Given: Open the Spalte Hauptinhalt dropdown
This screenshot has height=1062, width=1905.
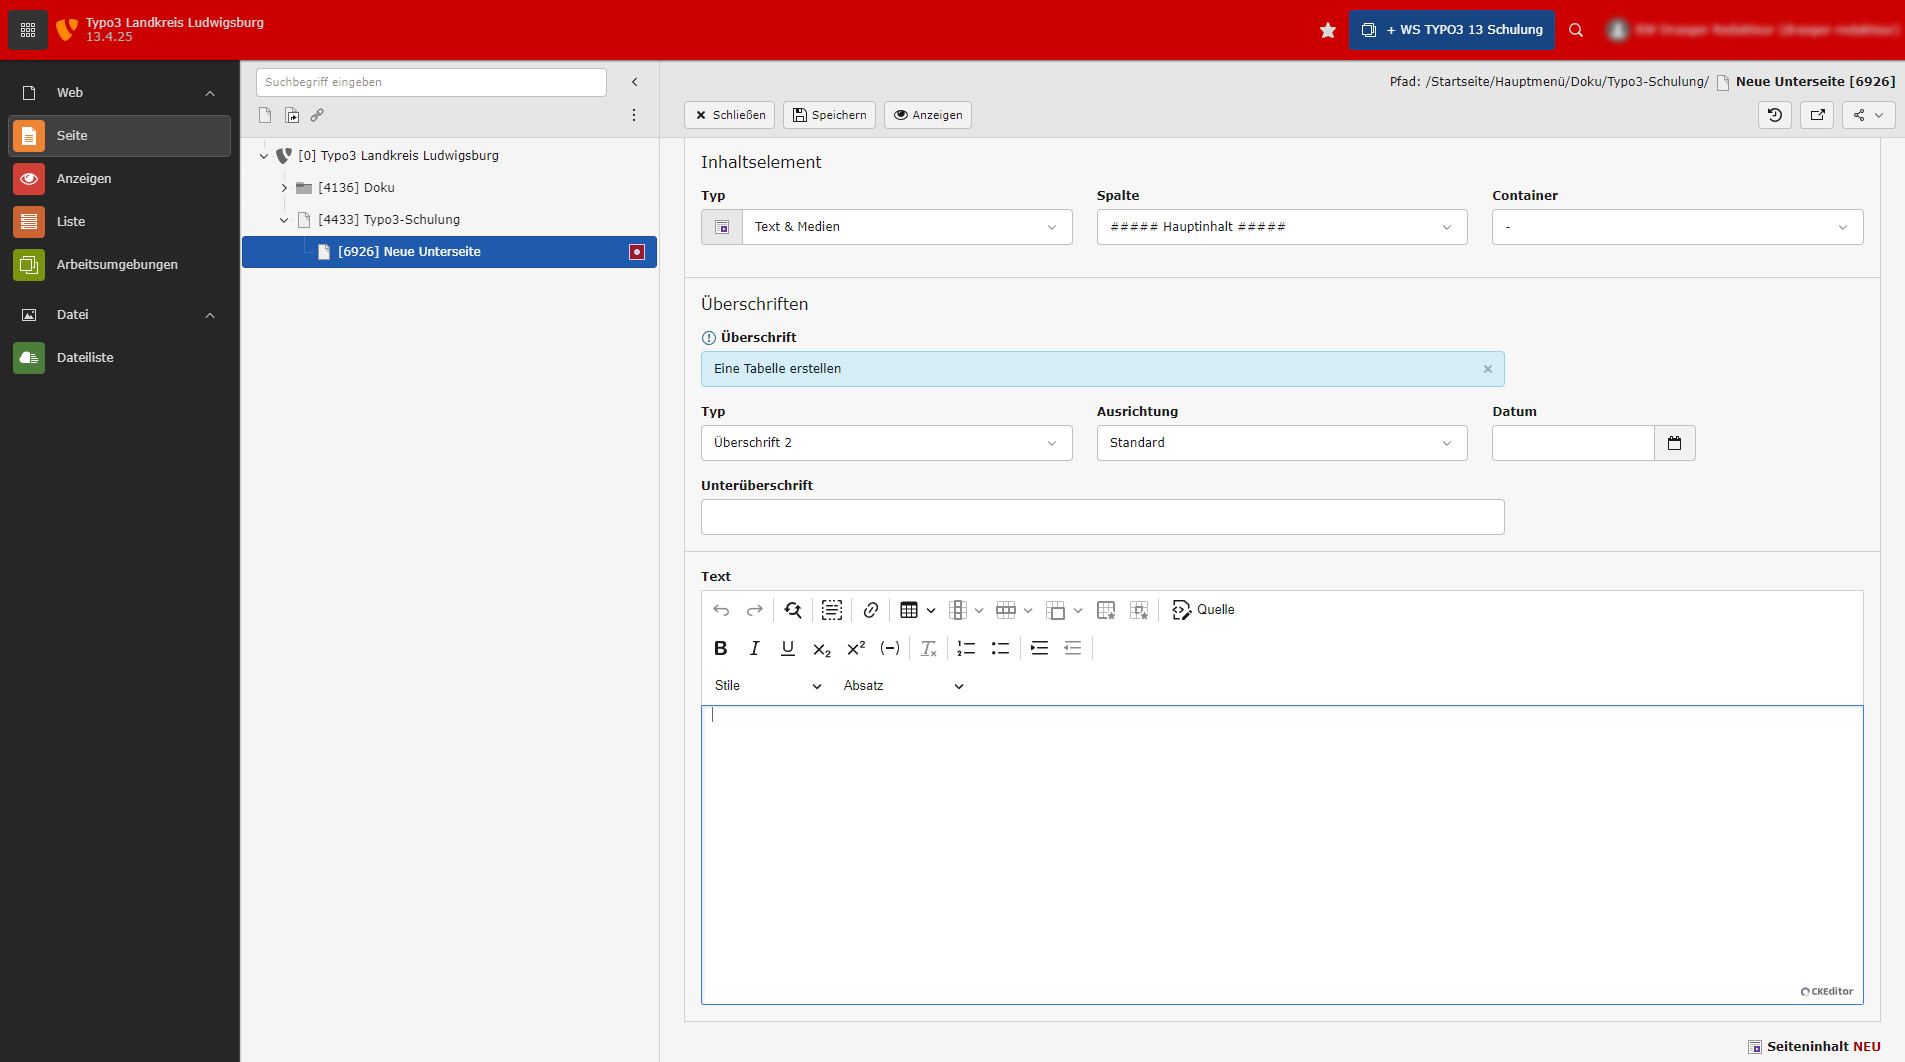Looking at the screenshot, I should 1281,227.
